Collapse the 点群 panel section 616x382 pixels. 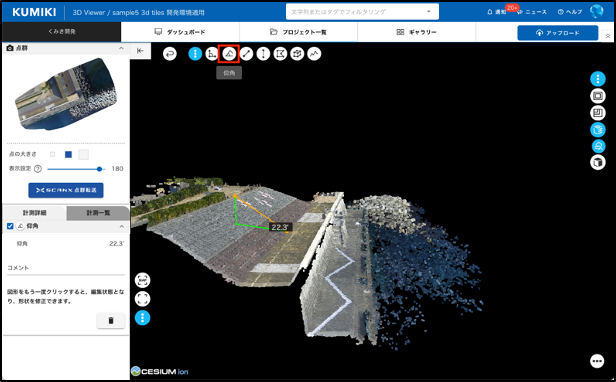[121, 48]
